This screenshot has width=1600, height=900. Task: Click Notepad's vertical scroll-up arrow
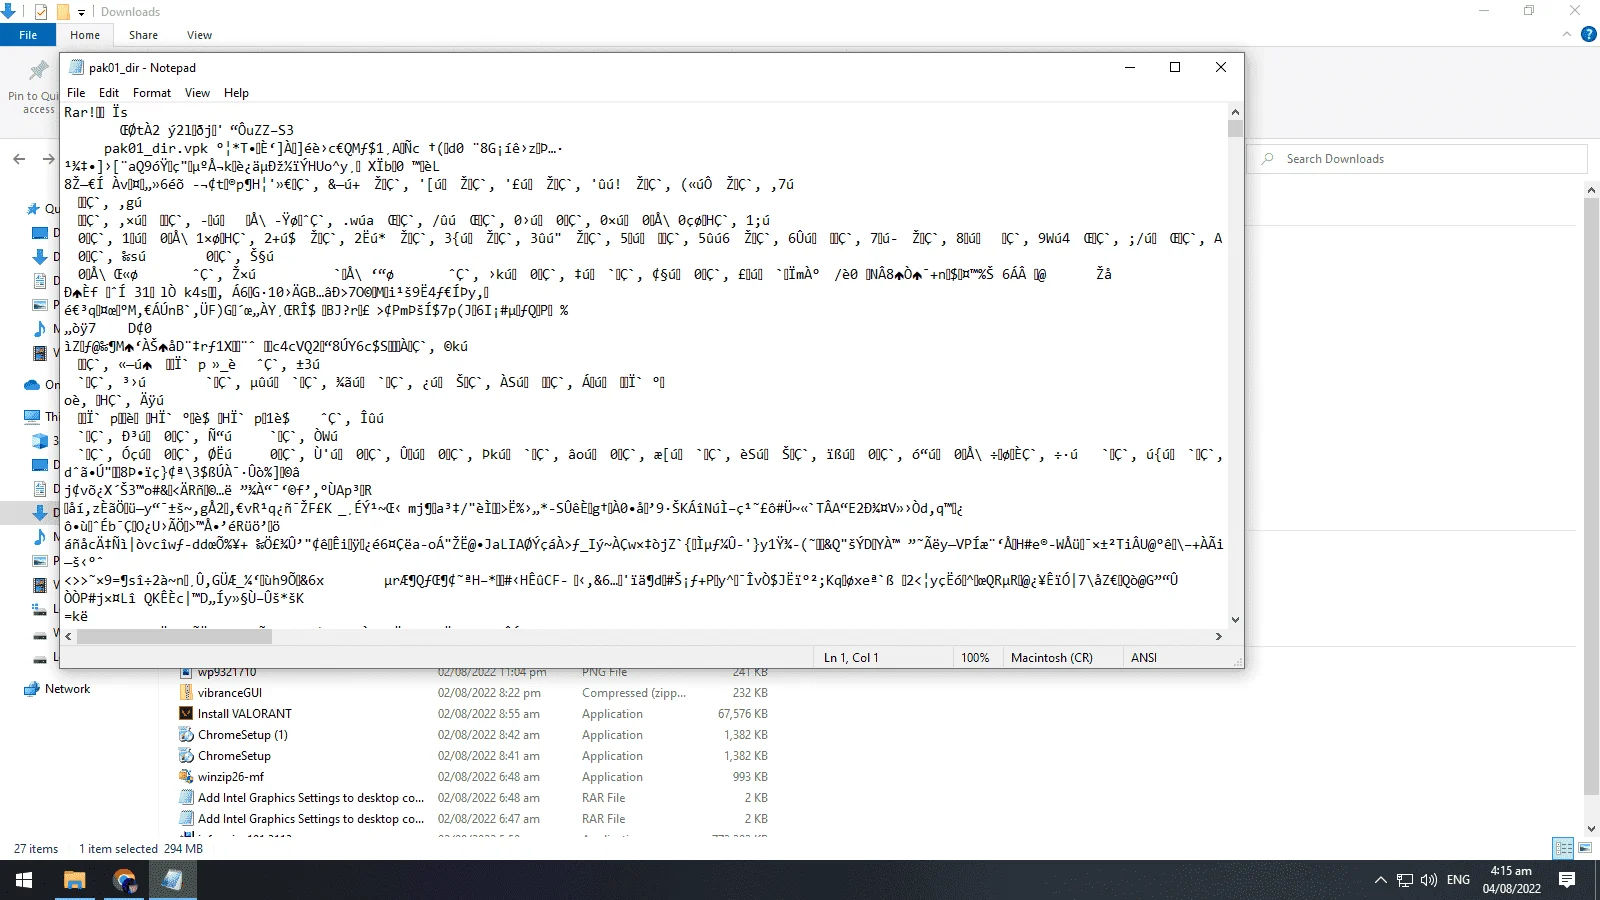click(1235, 112)
